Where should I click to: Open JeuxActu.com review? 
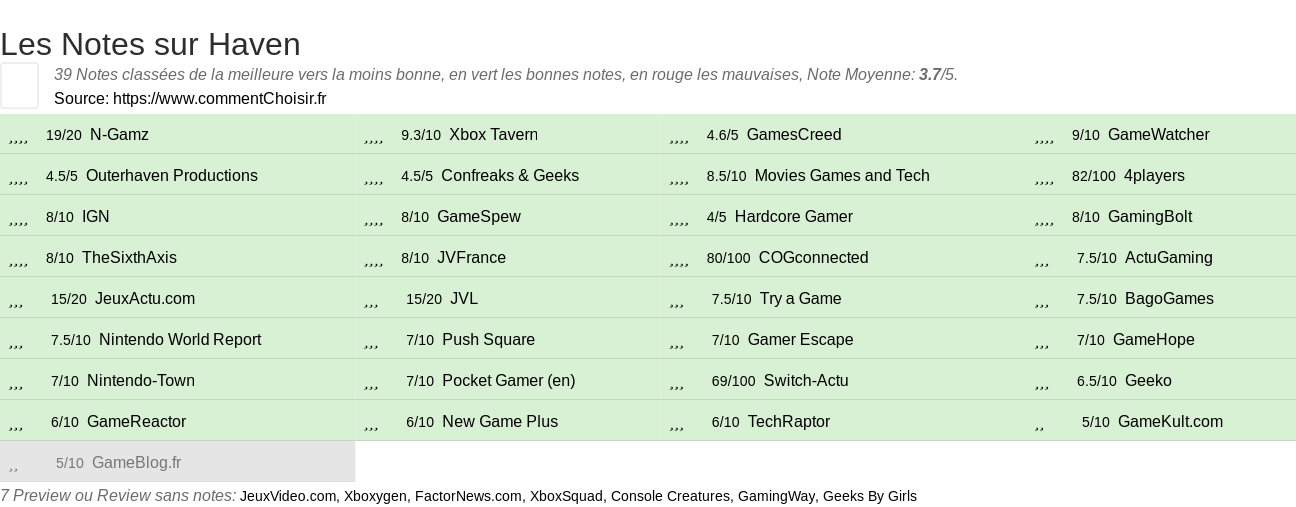click(145, 299)
